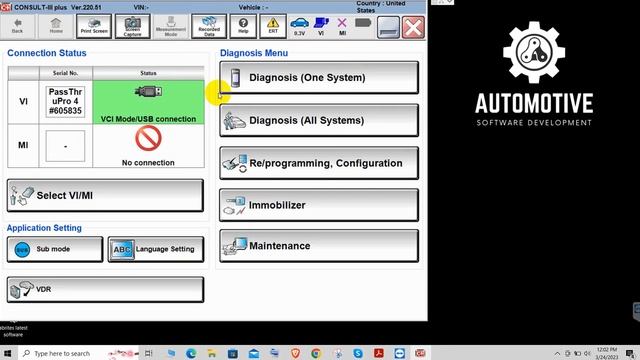Open Recorded Data from toolbar
640x360 pixels.
[x=209, y=27]
